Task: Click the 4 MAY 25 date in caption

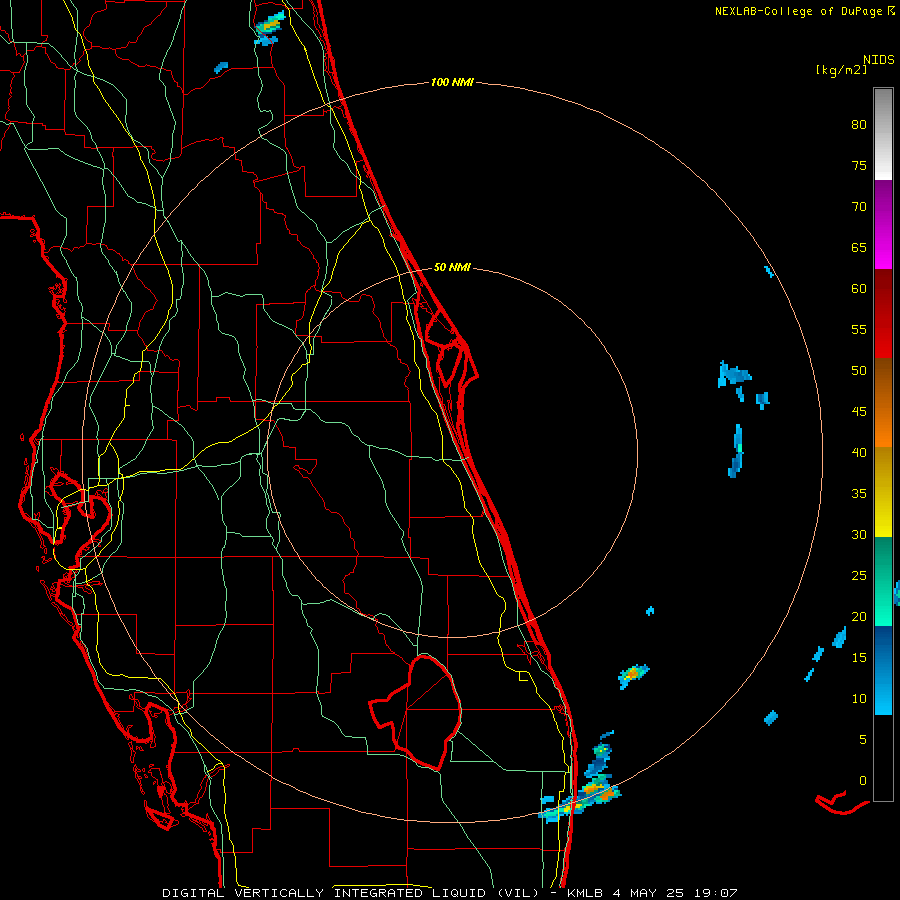Action: click(648, 893)
